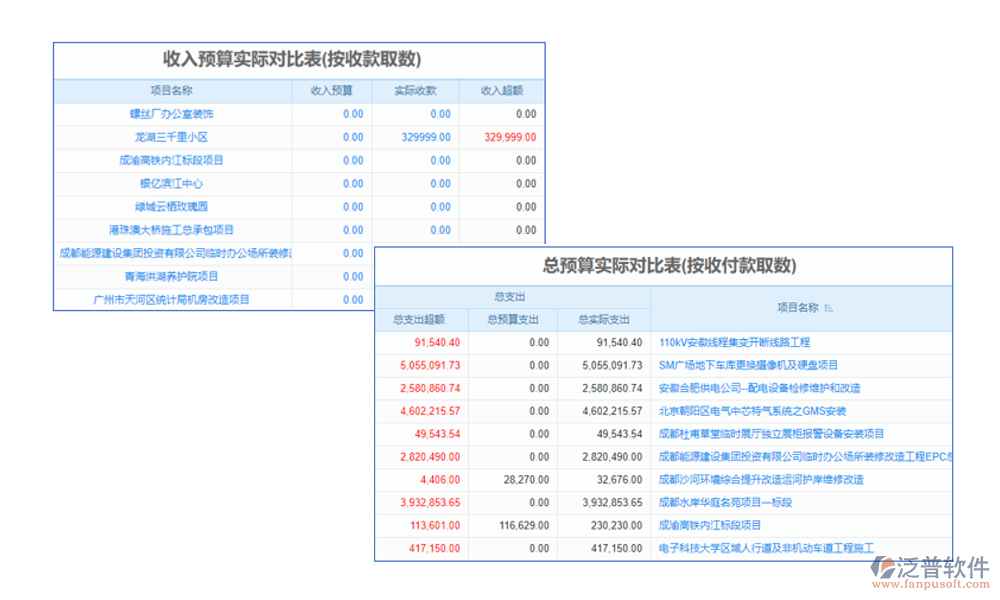Viewport: 1000px width, 600px height.
Task: Open the 青海洪湖养护院项目 link
Action: (171, 276)
